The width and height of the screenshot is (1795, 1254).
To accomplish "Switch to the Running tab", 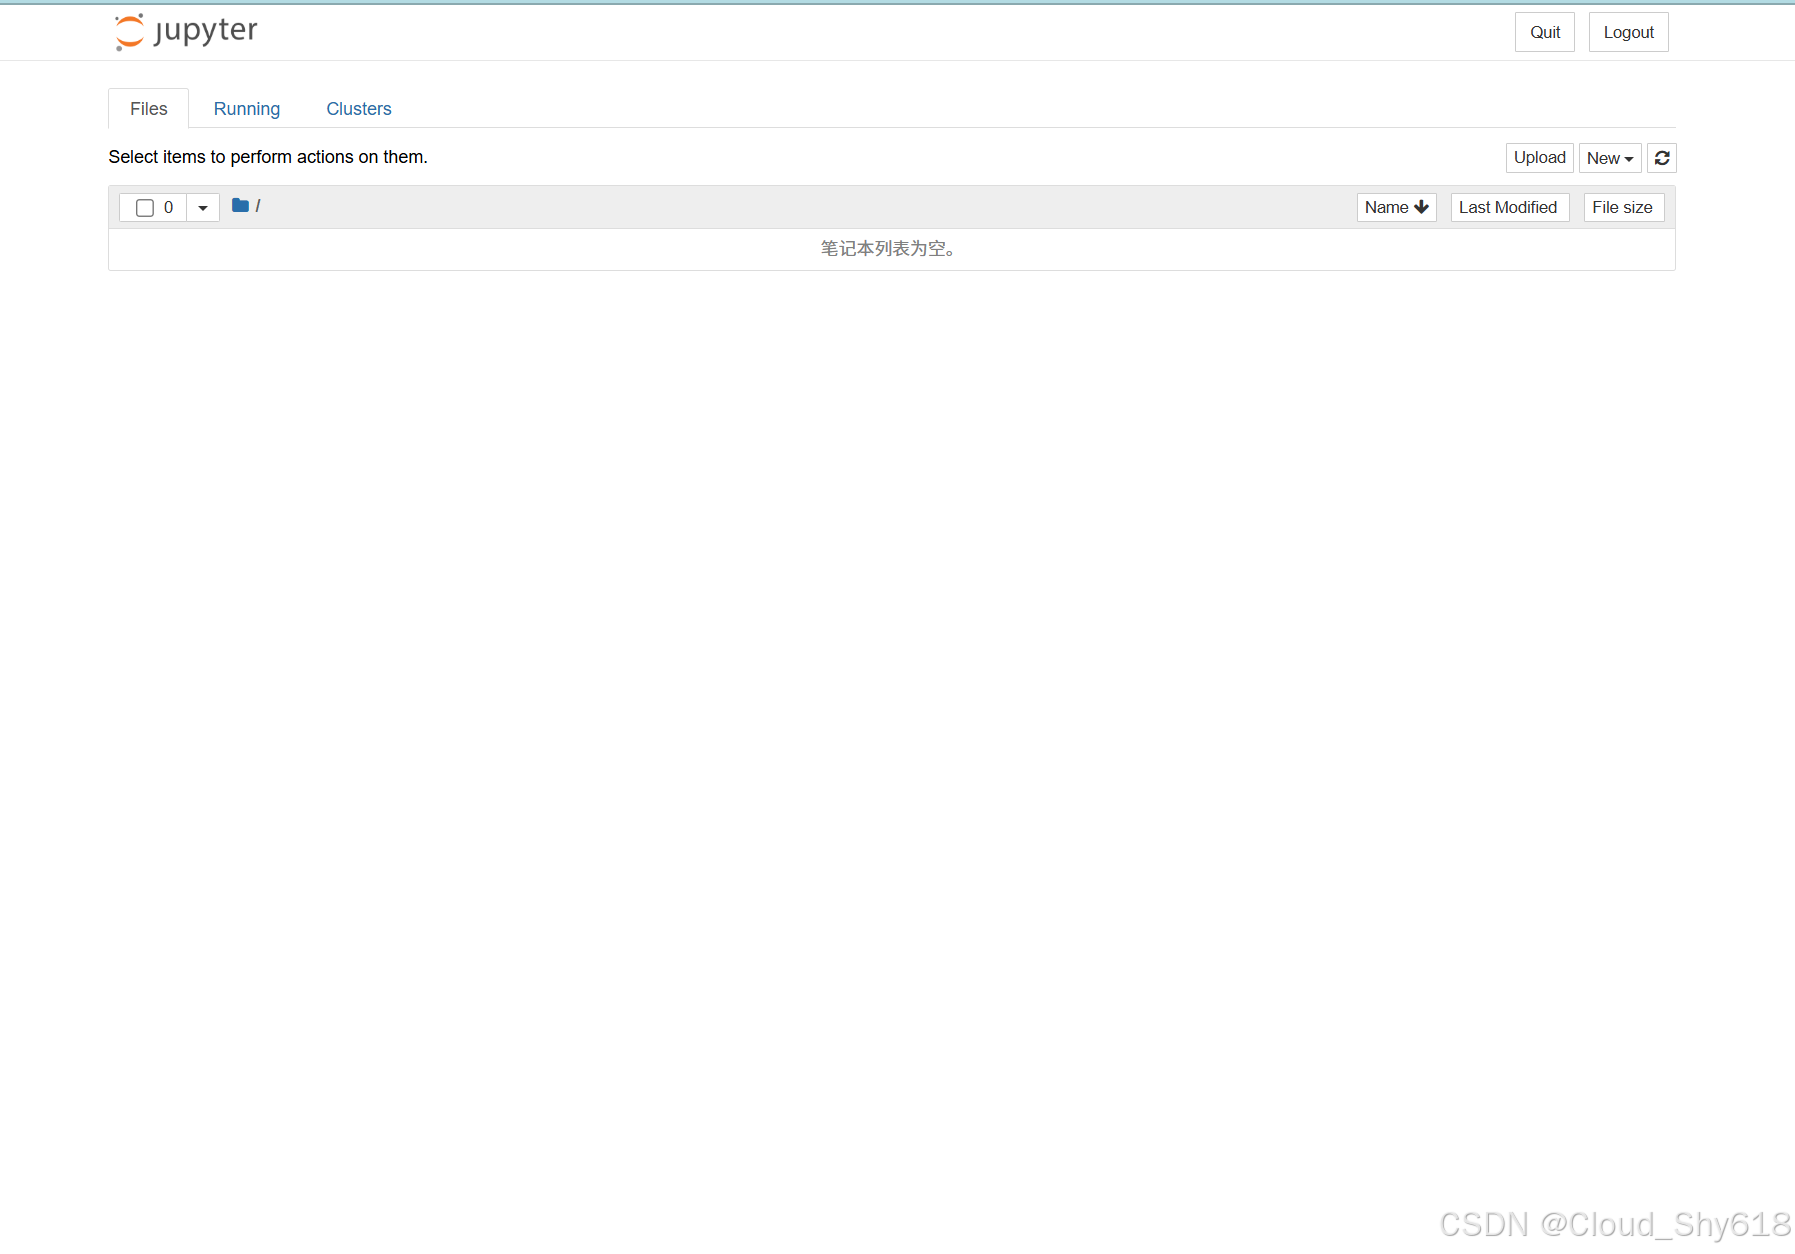I will click(x=247, y=109).
